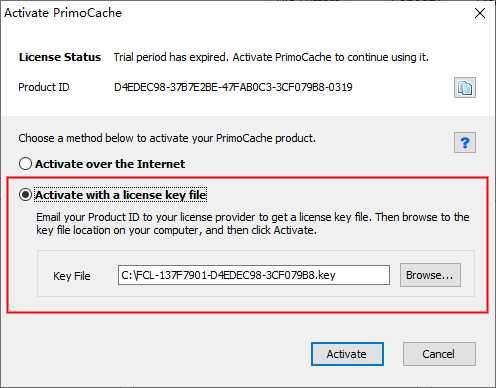Click the trial period expired message

click(x=271, y=57)
